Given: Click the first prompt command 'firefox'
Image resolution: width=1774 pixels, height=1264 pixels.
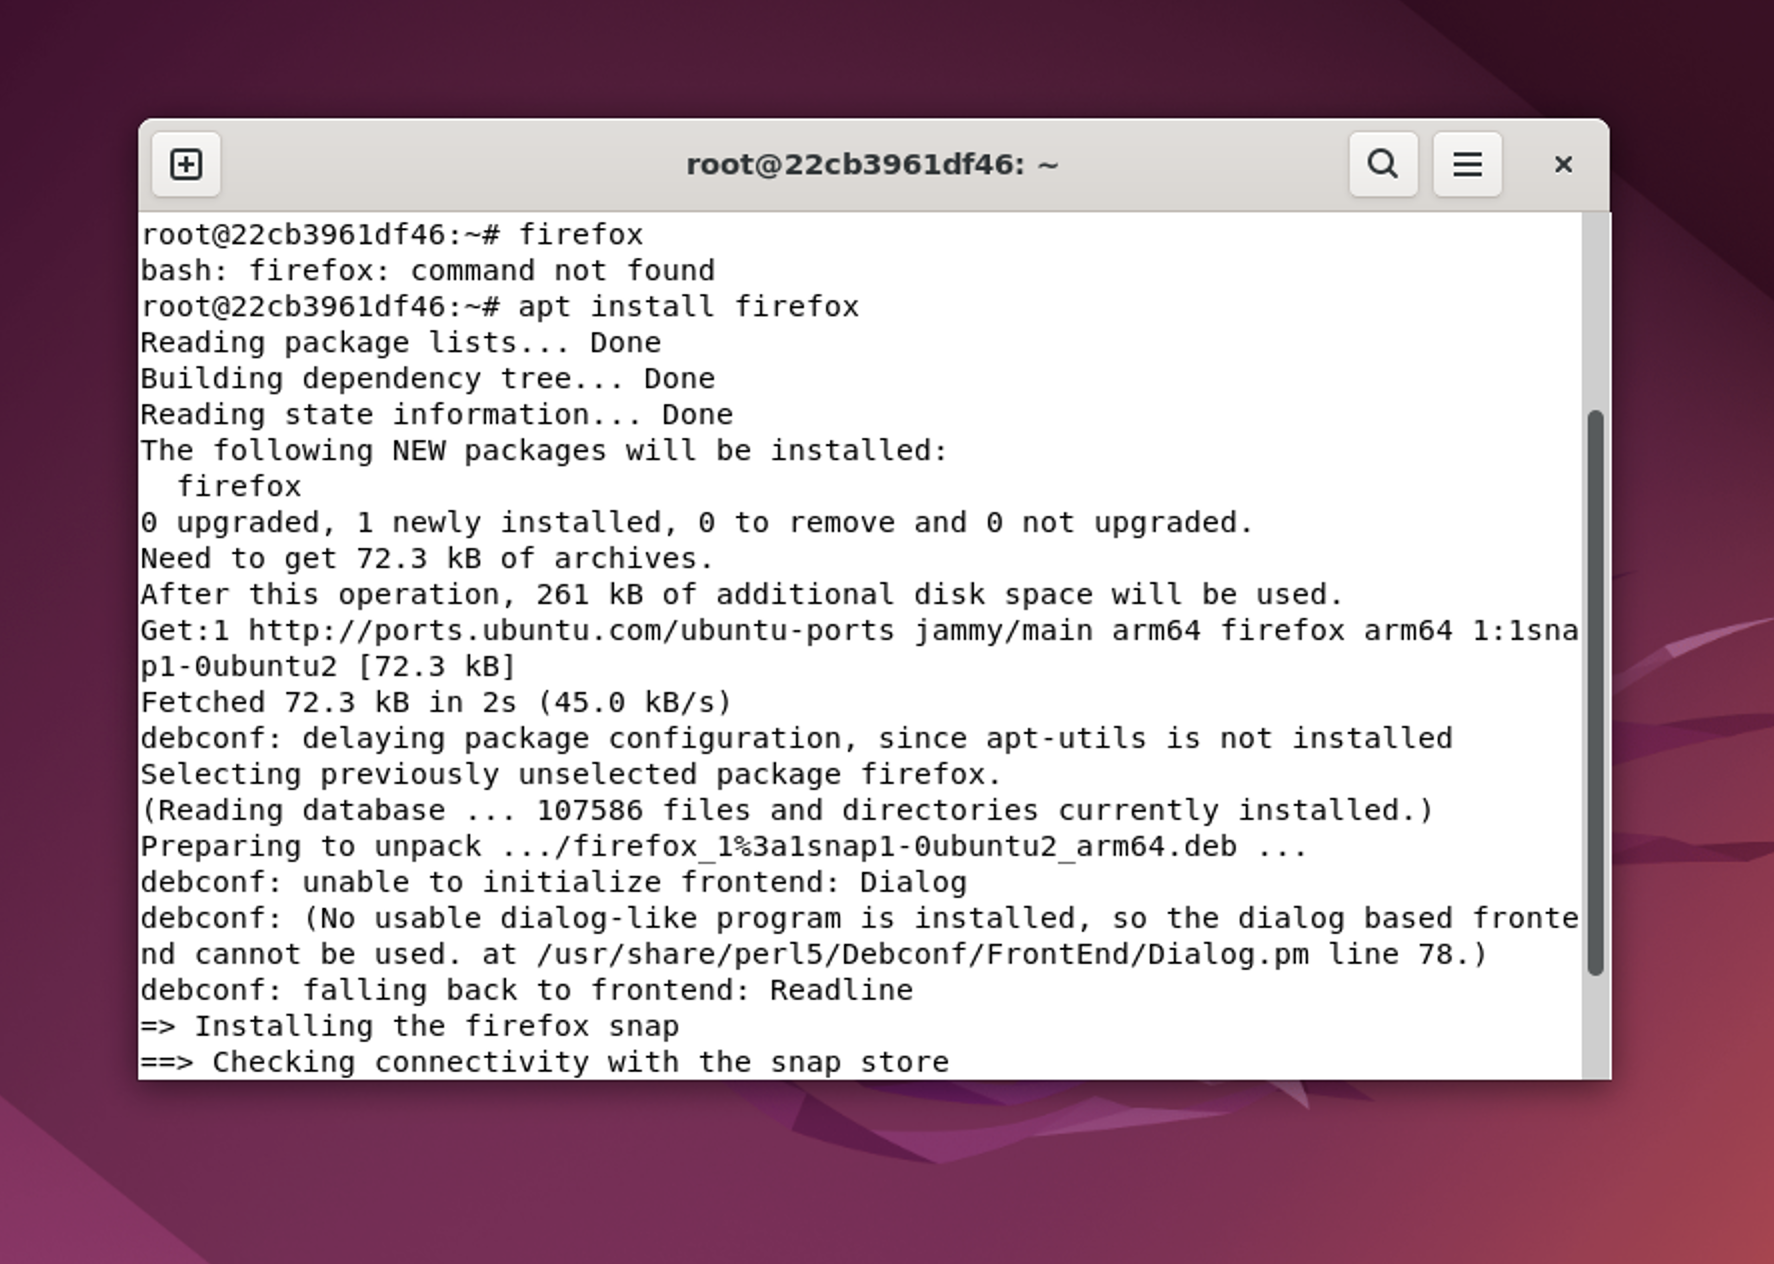Looking at the screenshot, I should coord(581,234).
